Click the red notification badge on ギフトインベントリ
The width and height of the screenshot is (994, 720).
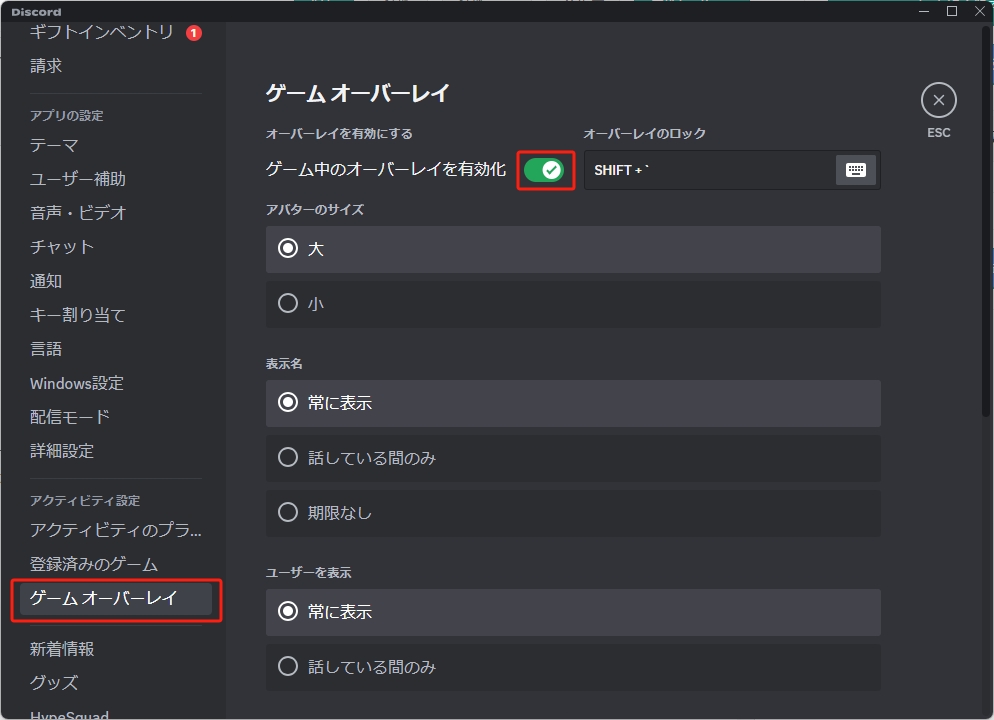coord(193,33)
